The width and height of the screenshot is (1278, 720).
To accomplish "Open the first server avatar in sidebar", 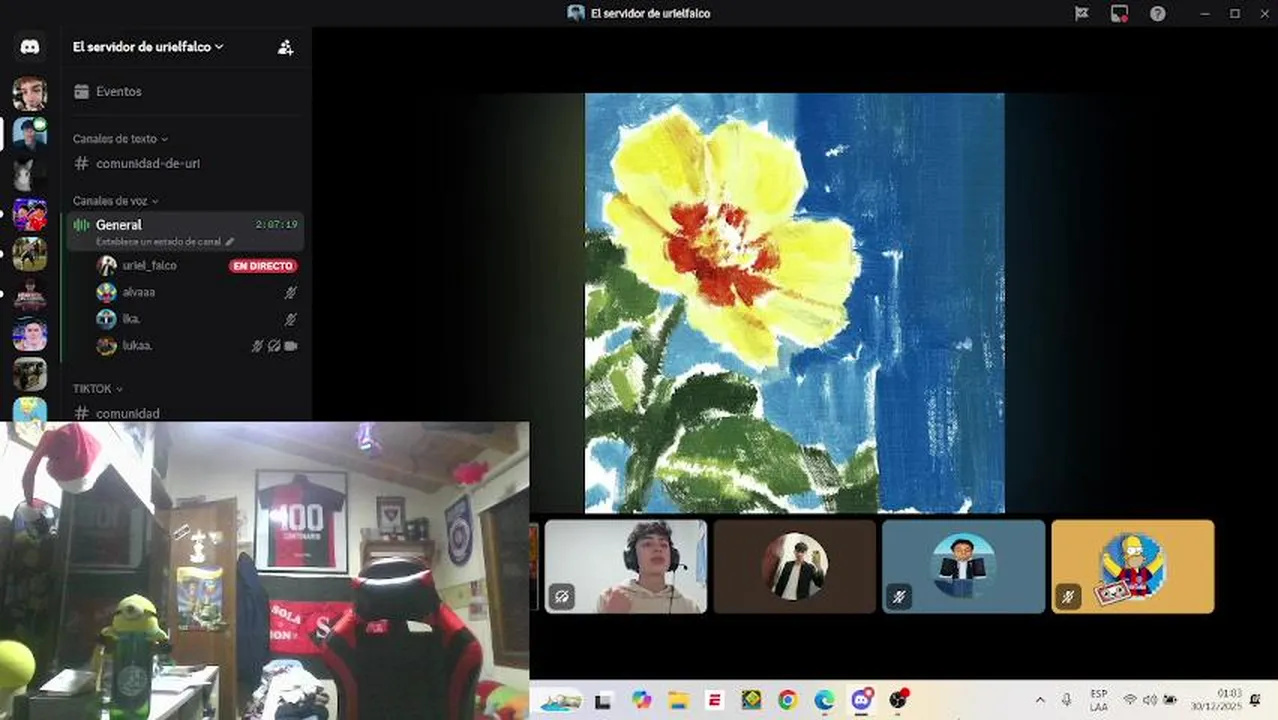I will click(x=30, y=93).
